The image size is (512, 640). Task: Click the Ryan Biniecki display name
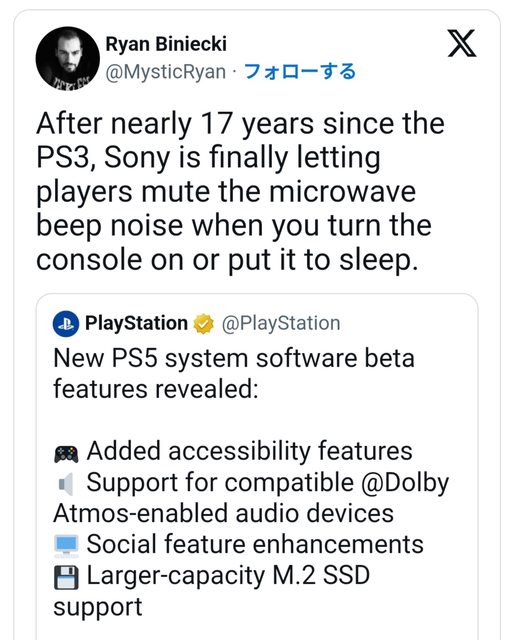coord(166,44)
